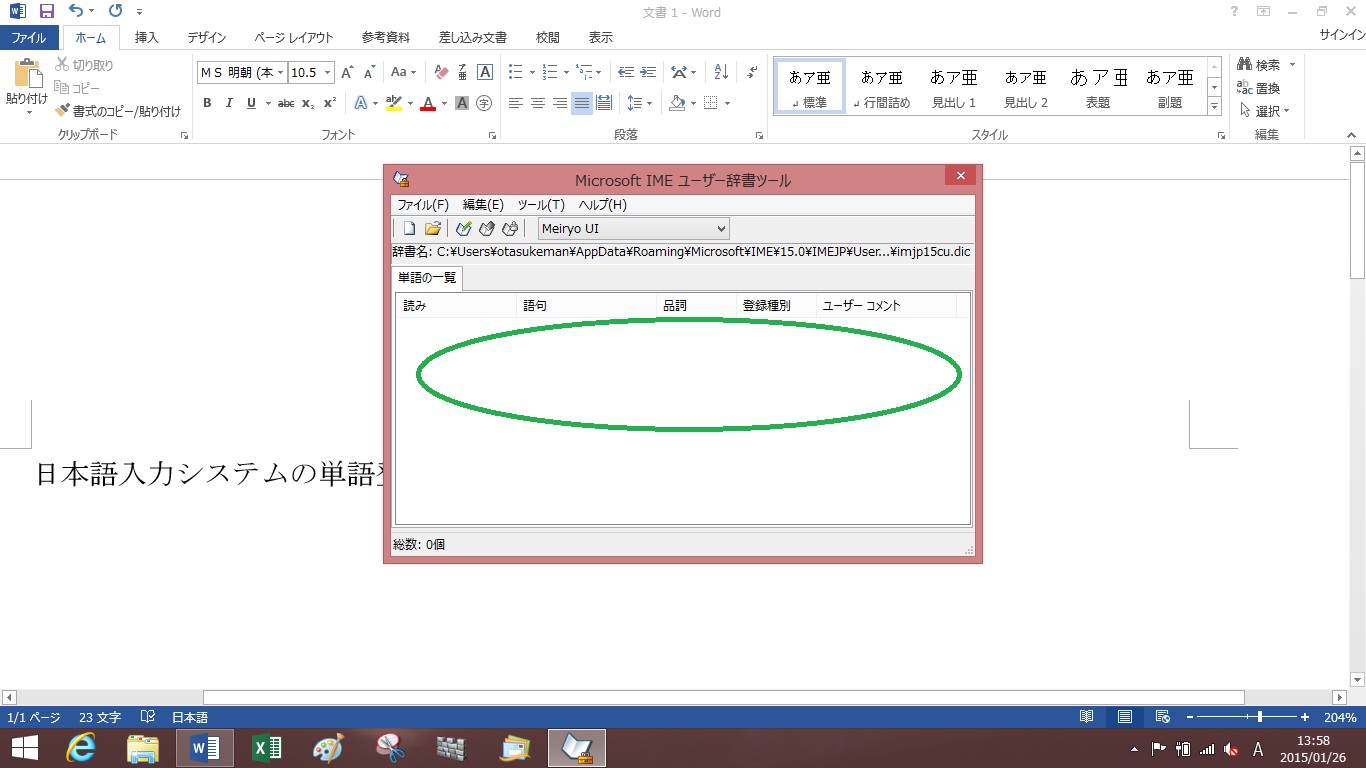Image resolution: width=1366 pixels, height=768 pixels.
Task: Click the grow font icon in Word
Action: [347, 73]
